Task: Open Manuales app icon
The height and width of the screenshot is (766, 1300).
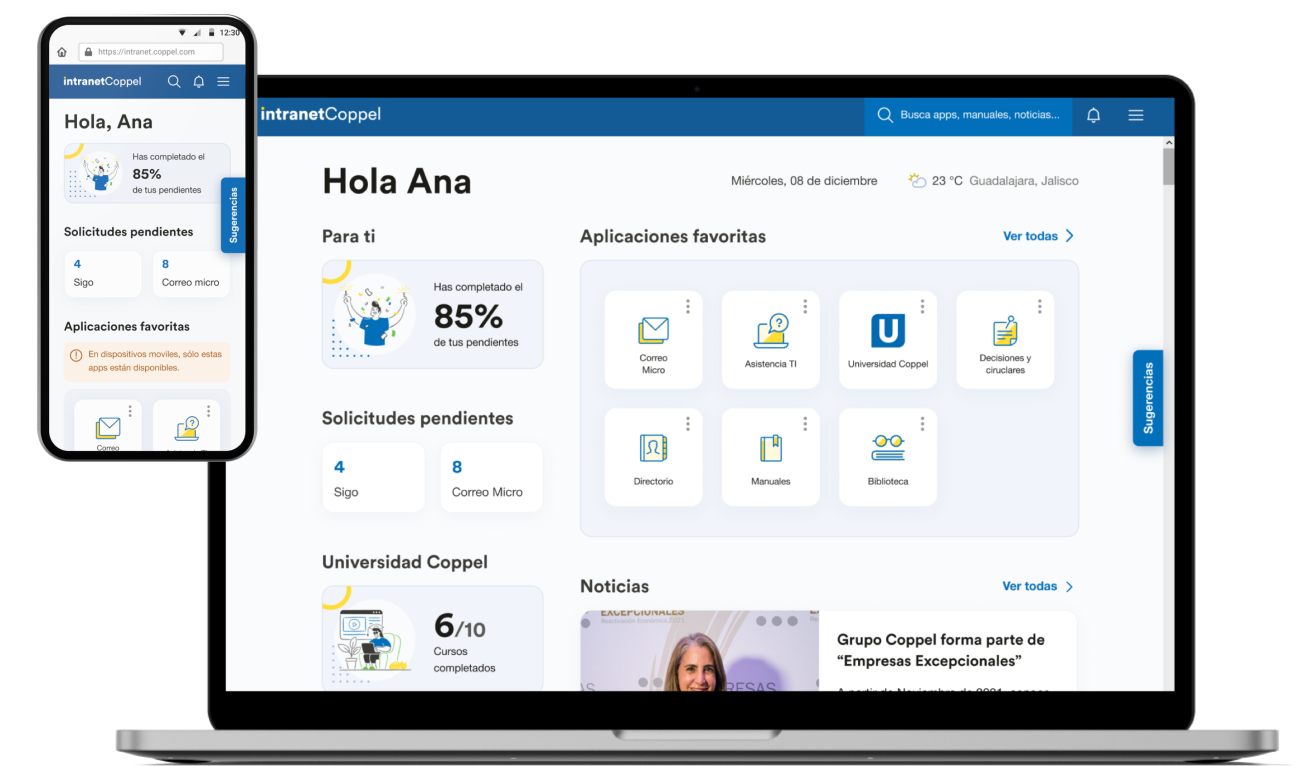Action: [x=770, y=448]
